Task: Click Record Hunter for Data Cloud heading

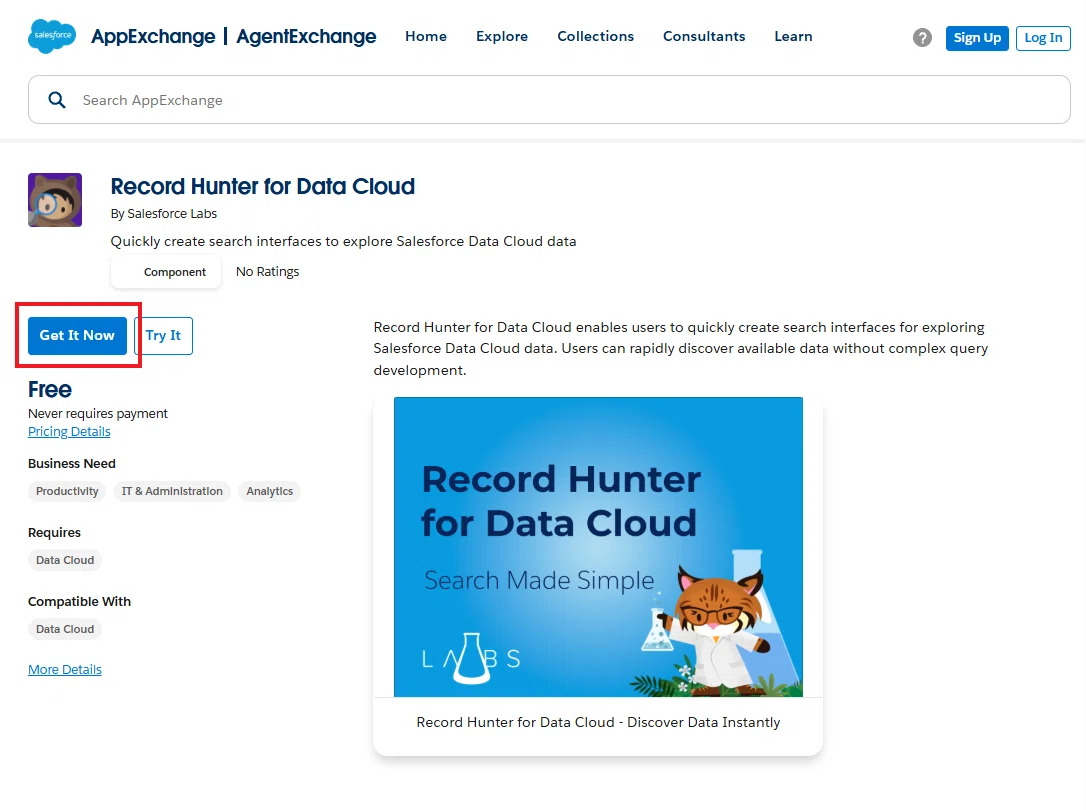Action: [x=262, y=186]
